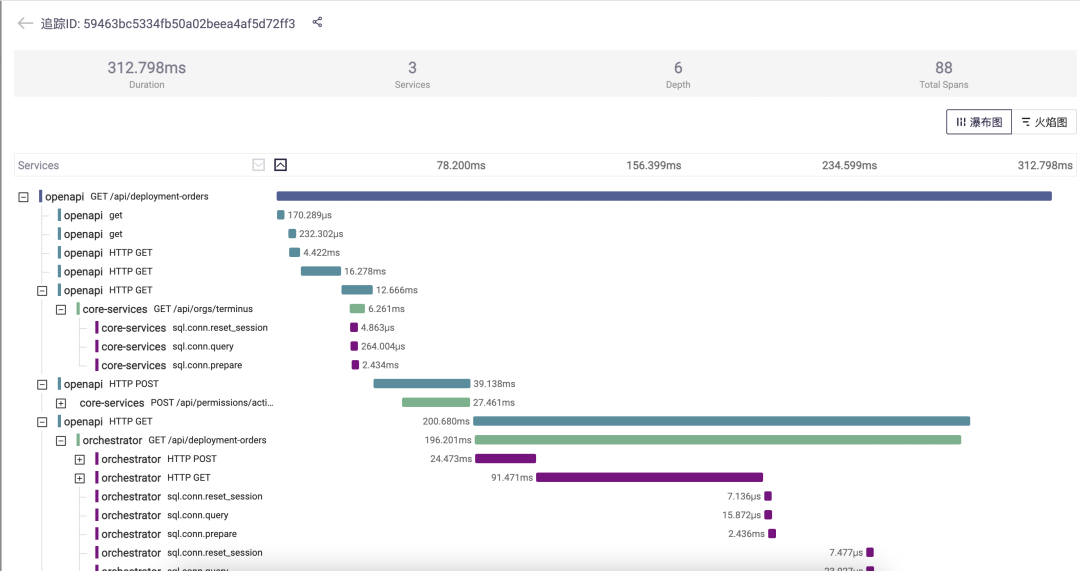
Task: Click the 39.138ms HTTP POST span bar
Action: [x=421, y=384]
